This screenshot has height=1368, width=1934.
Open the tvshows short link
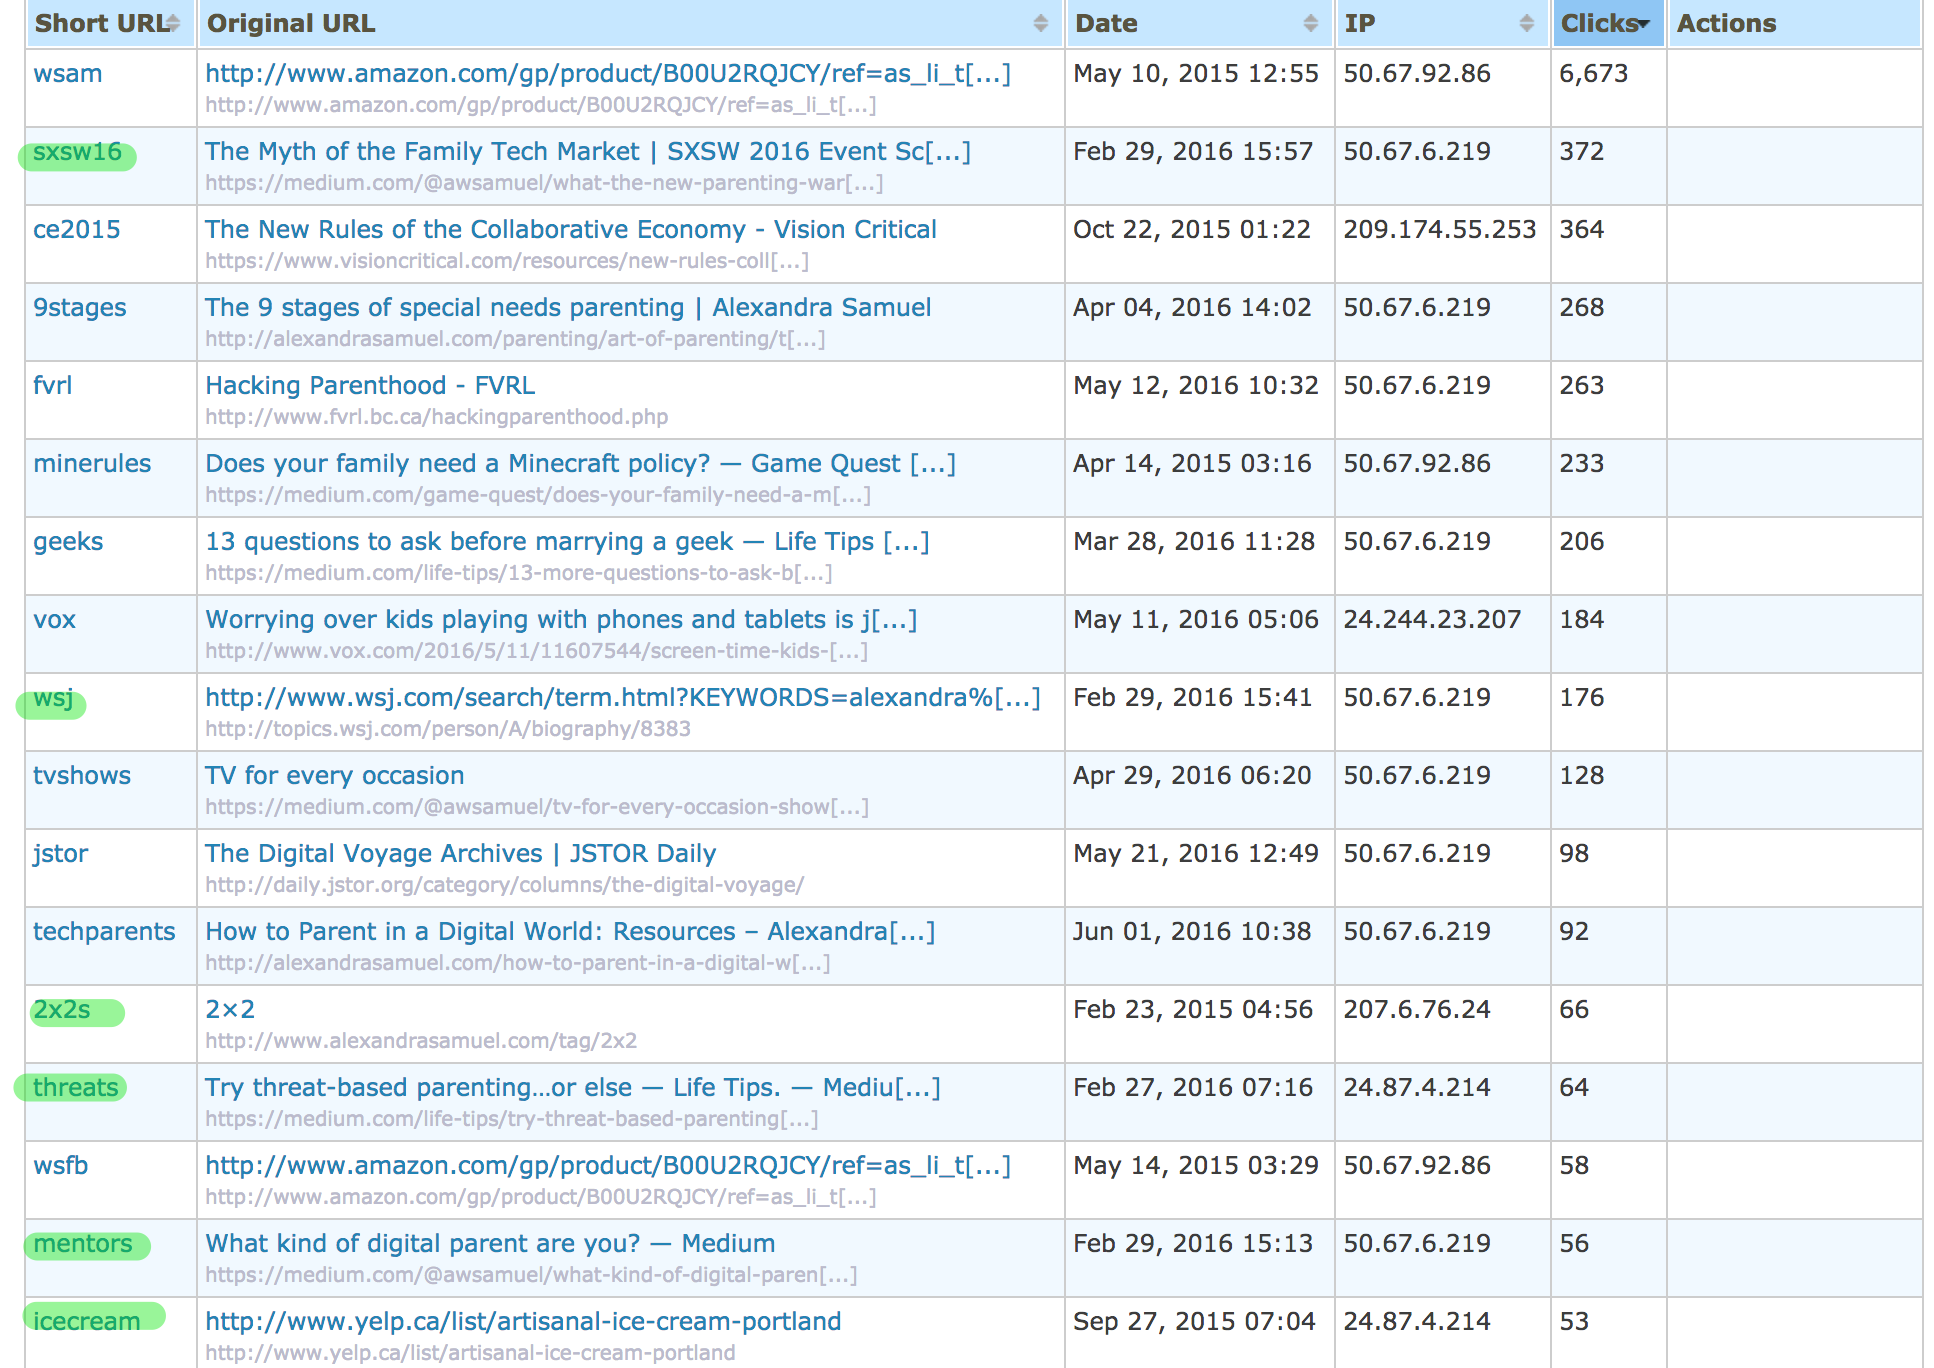point(82,776)
